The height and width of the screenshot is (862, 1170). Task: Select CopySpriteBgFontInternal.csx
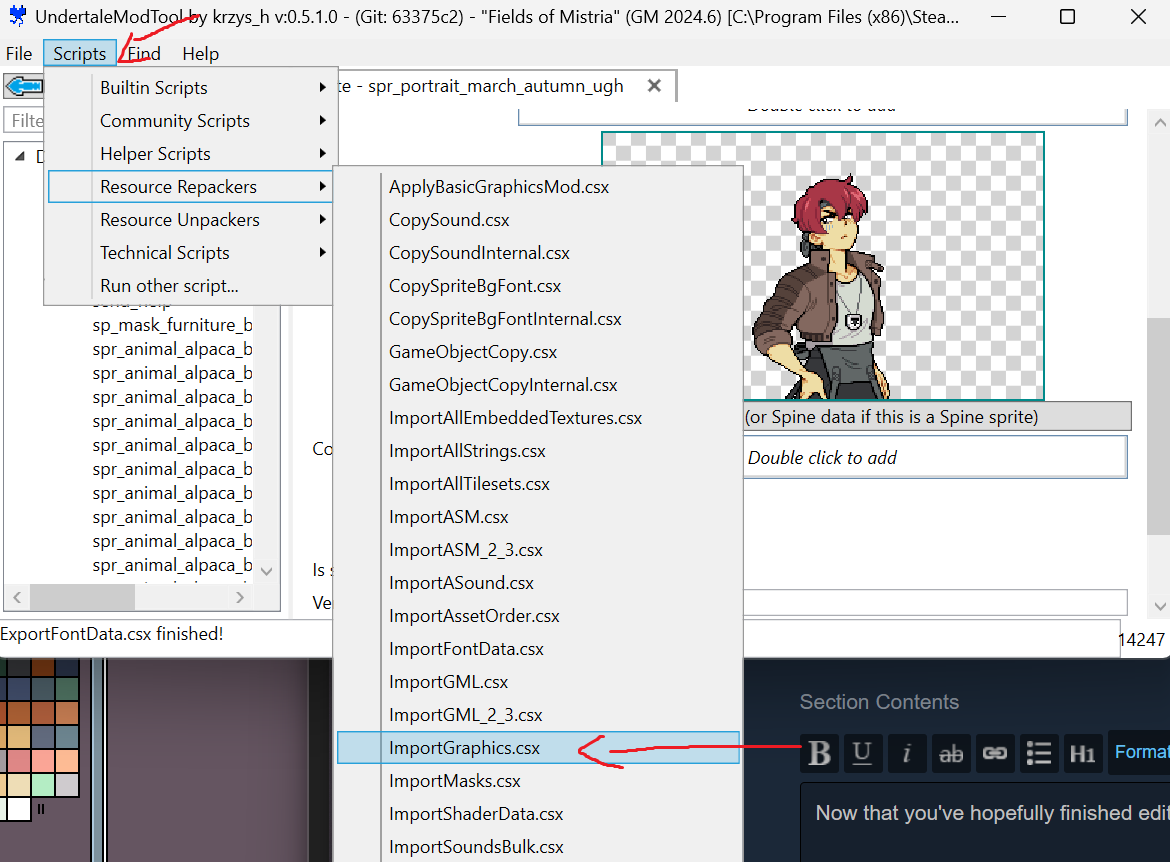[x=538, y=319]
